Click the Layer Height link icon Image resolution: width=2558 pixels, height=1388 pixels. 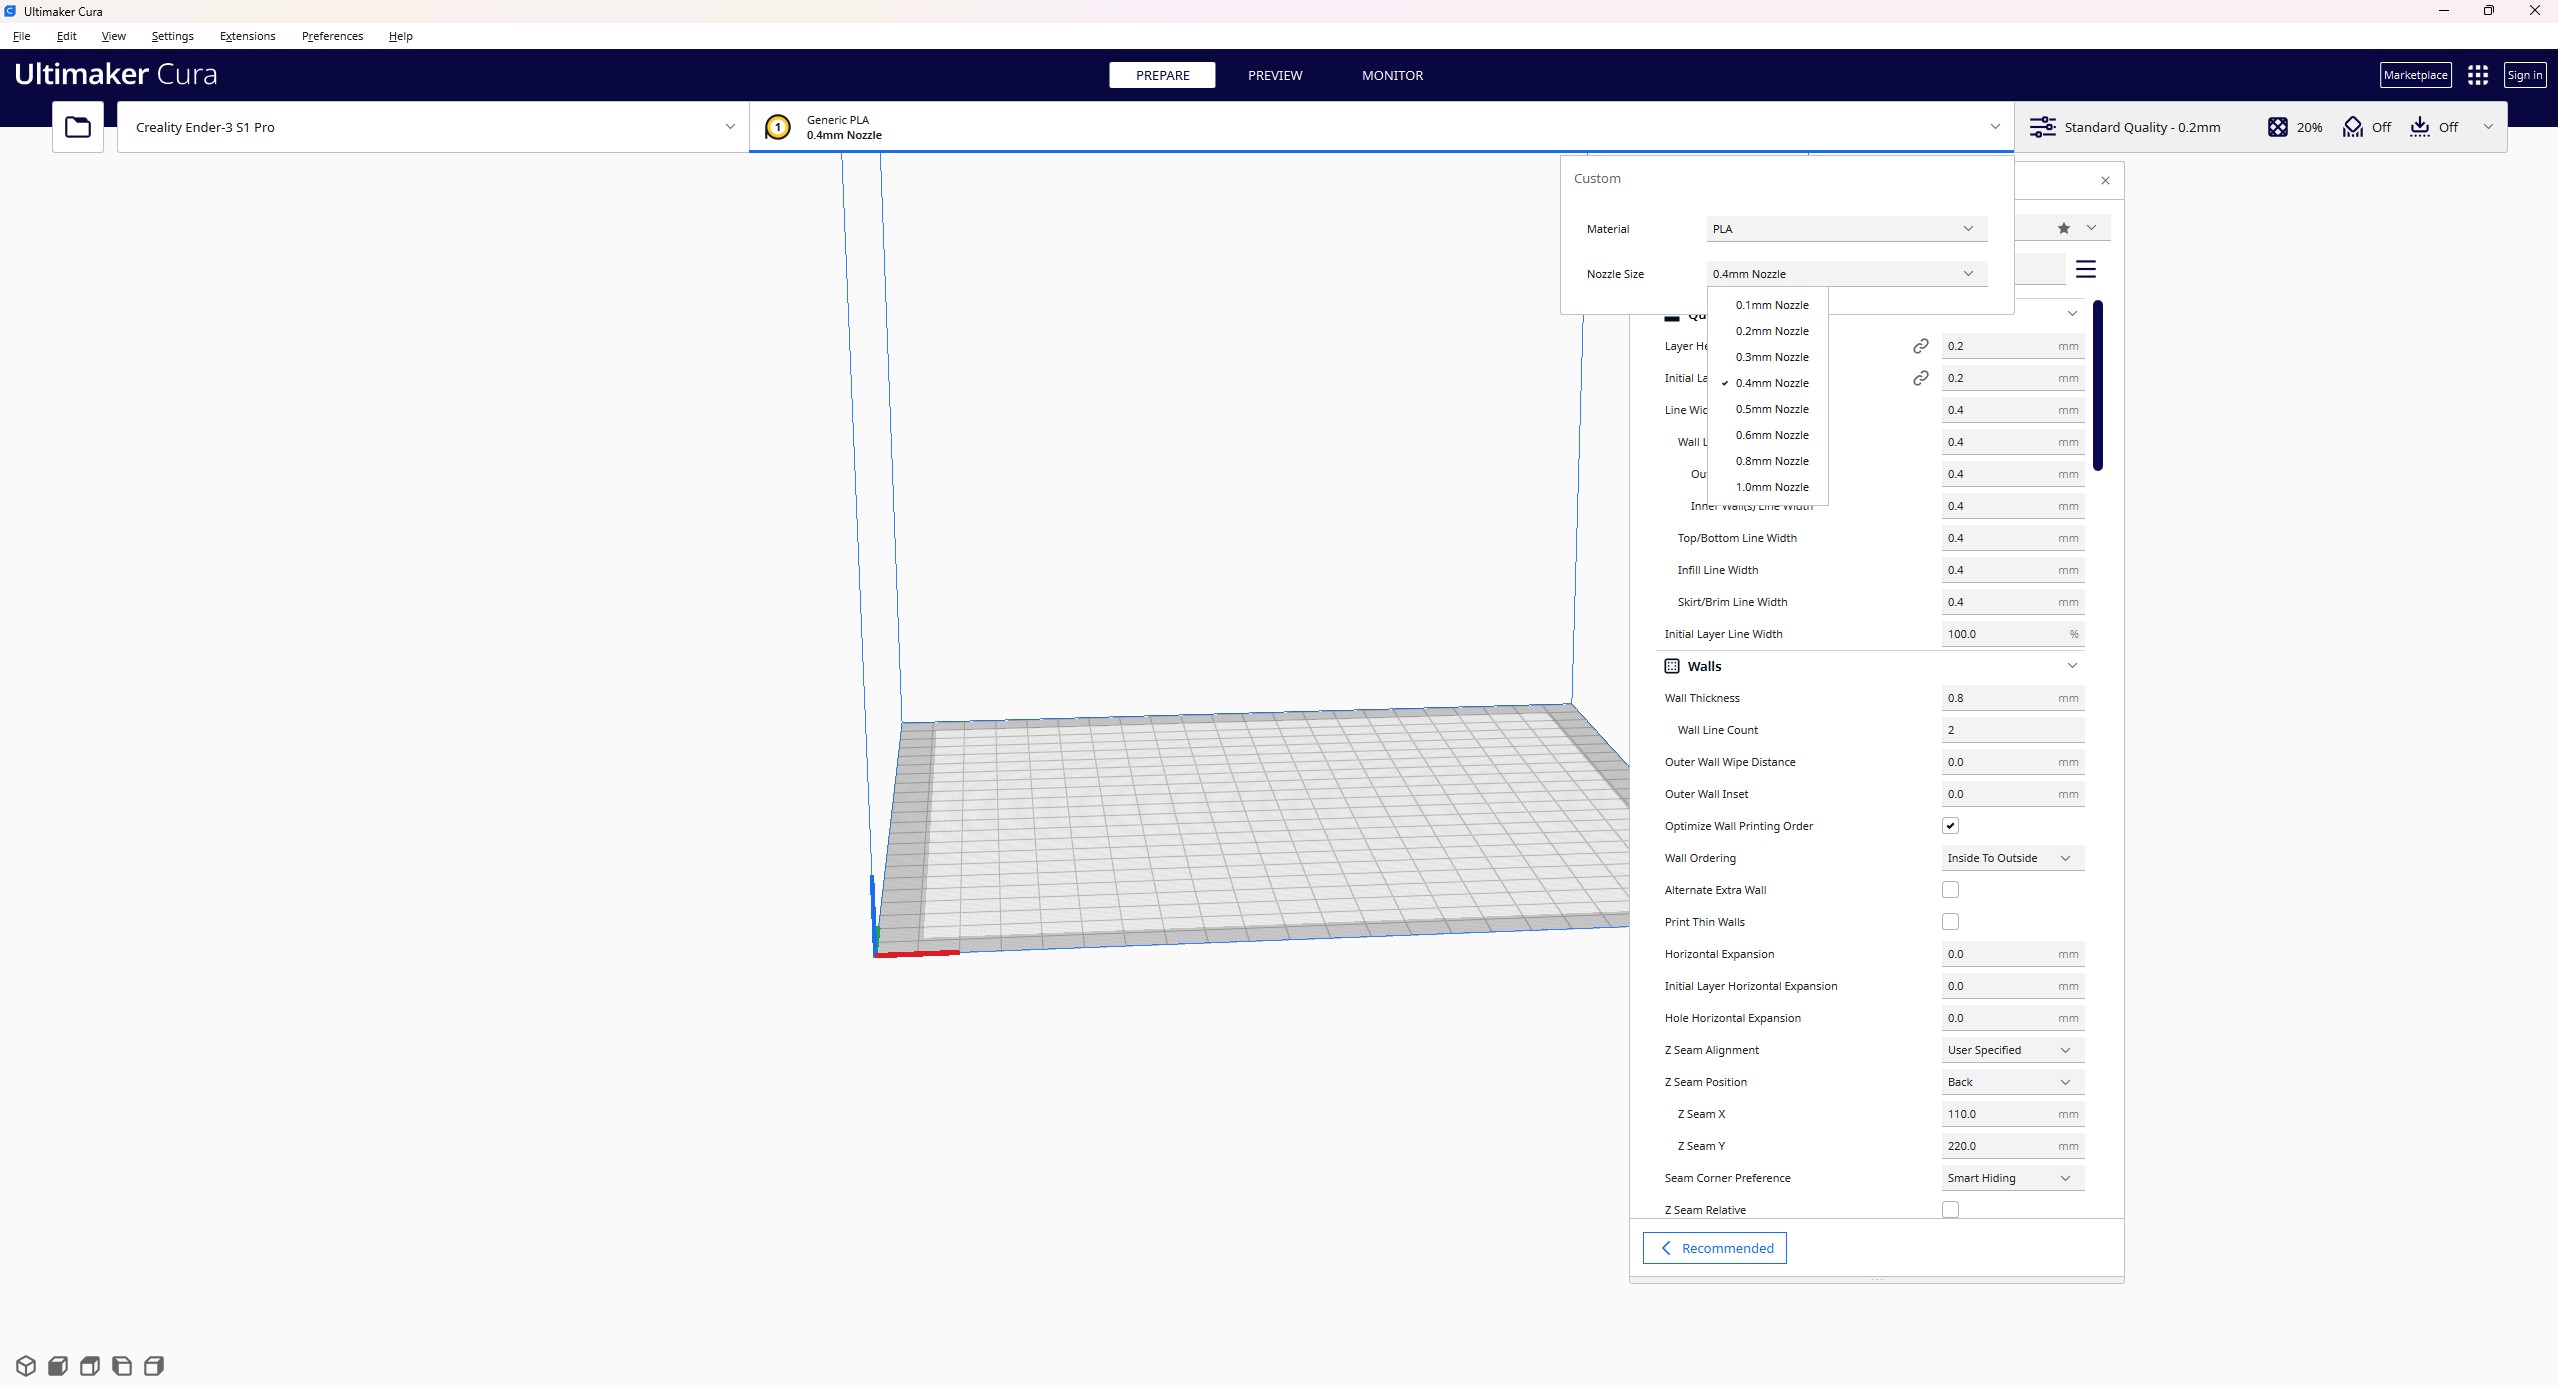[1920, 346]
